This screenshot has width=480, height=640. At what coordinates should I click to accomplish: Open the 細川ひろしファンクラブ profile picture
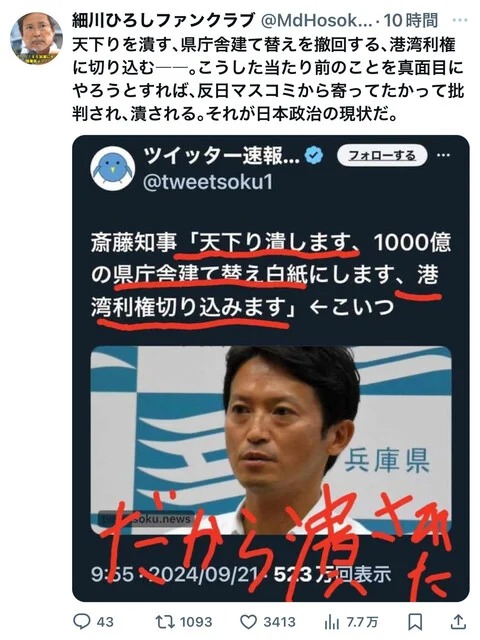click(x=36, y=38)
